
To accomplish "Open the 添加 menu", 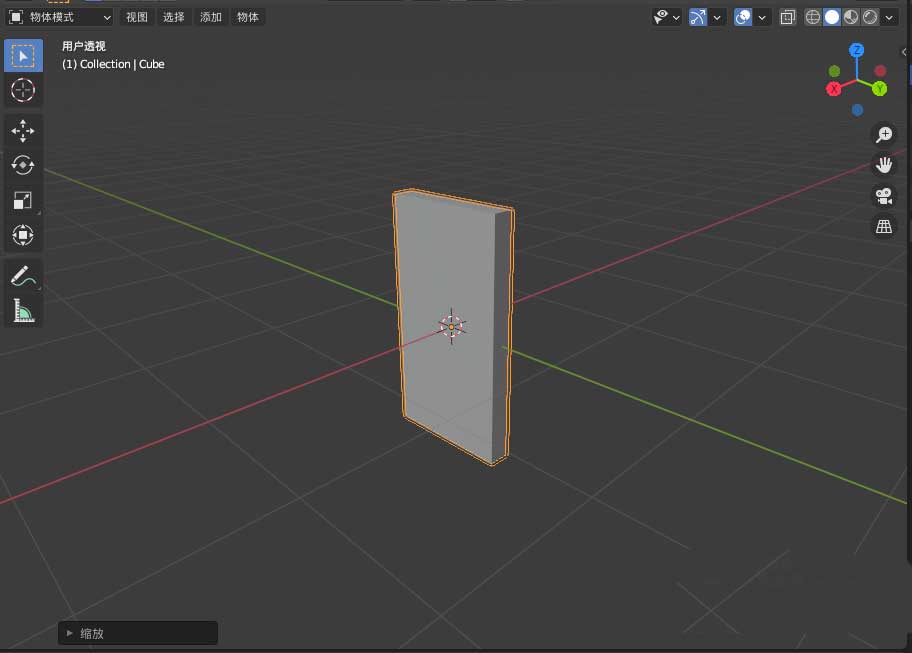I will [x=211, y=17].
